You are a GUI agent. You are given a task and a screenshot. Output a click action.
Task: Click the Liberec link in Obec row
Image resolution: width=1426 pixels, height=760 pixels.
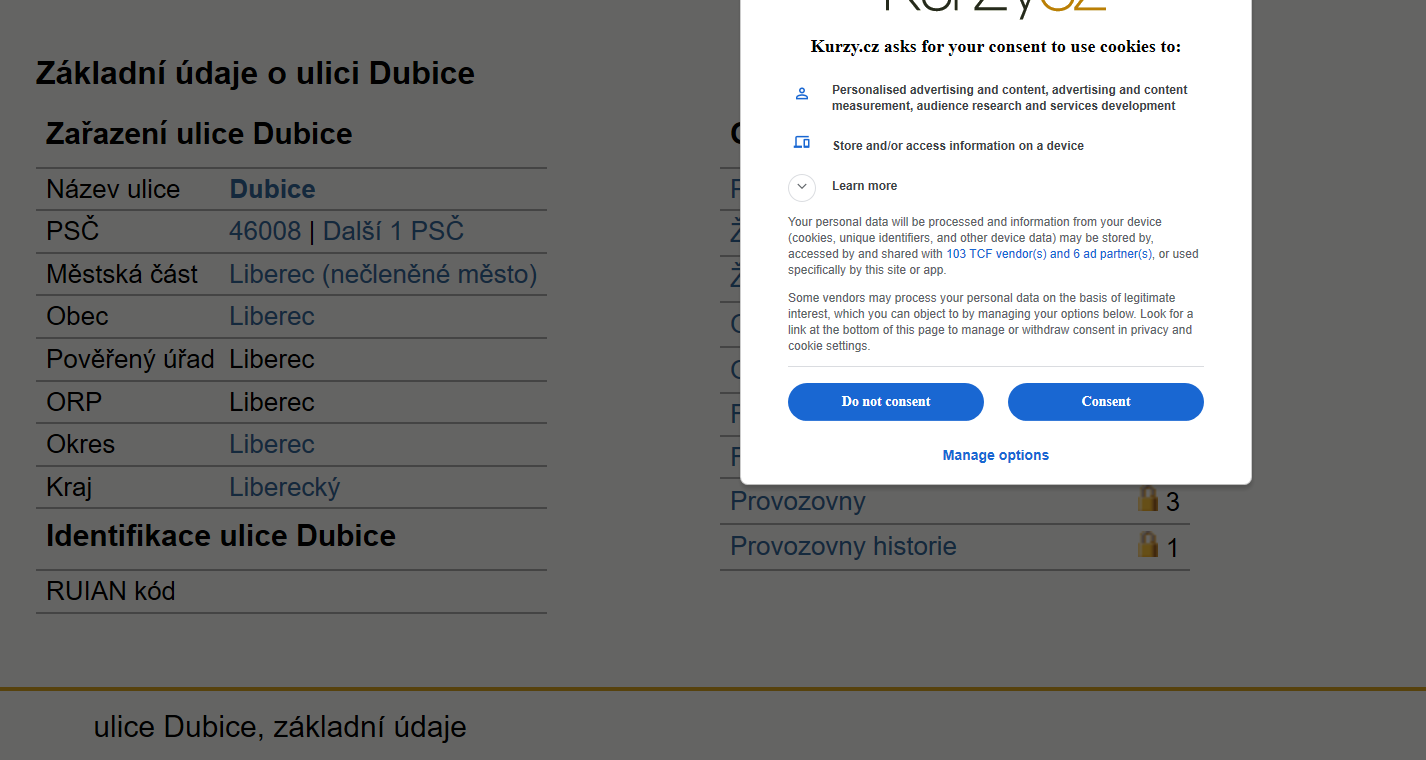(x=272, y=316)
